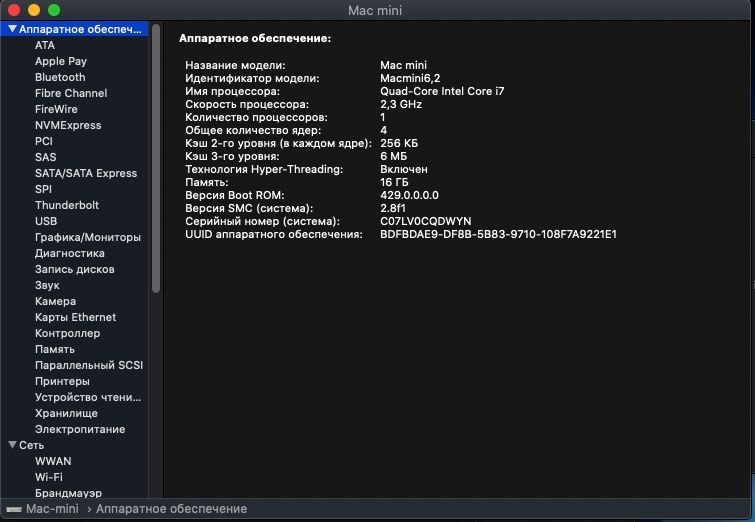Click the serial number C07LV0CQDWYN
The image size is (755, 522).
coord(426,221)
